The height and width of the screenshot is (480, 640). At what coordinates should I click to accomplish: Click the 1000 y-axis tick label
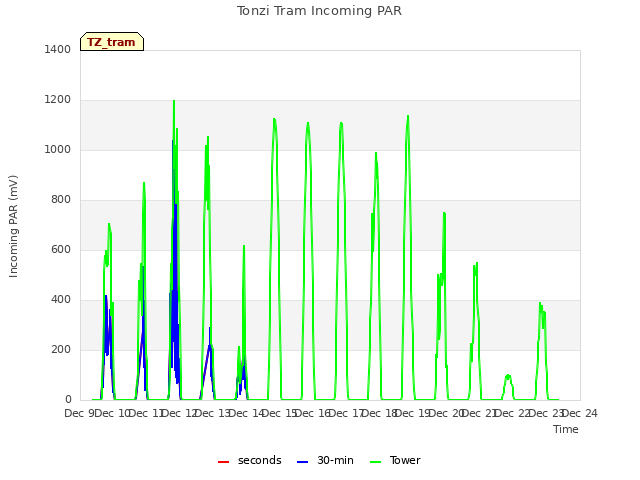coord(58,149)
